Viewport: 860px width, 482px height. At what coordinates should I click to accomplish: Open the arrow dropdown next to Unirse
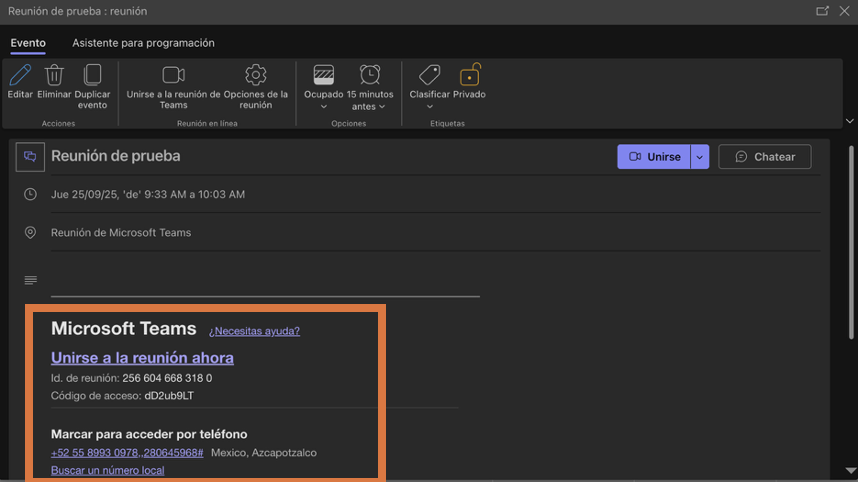700,157
